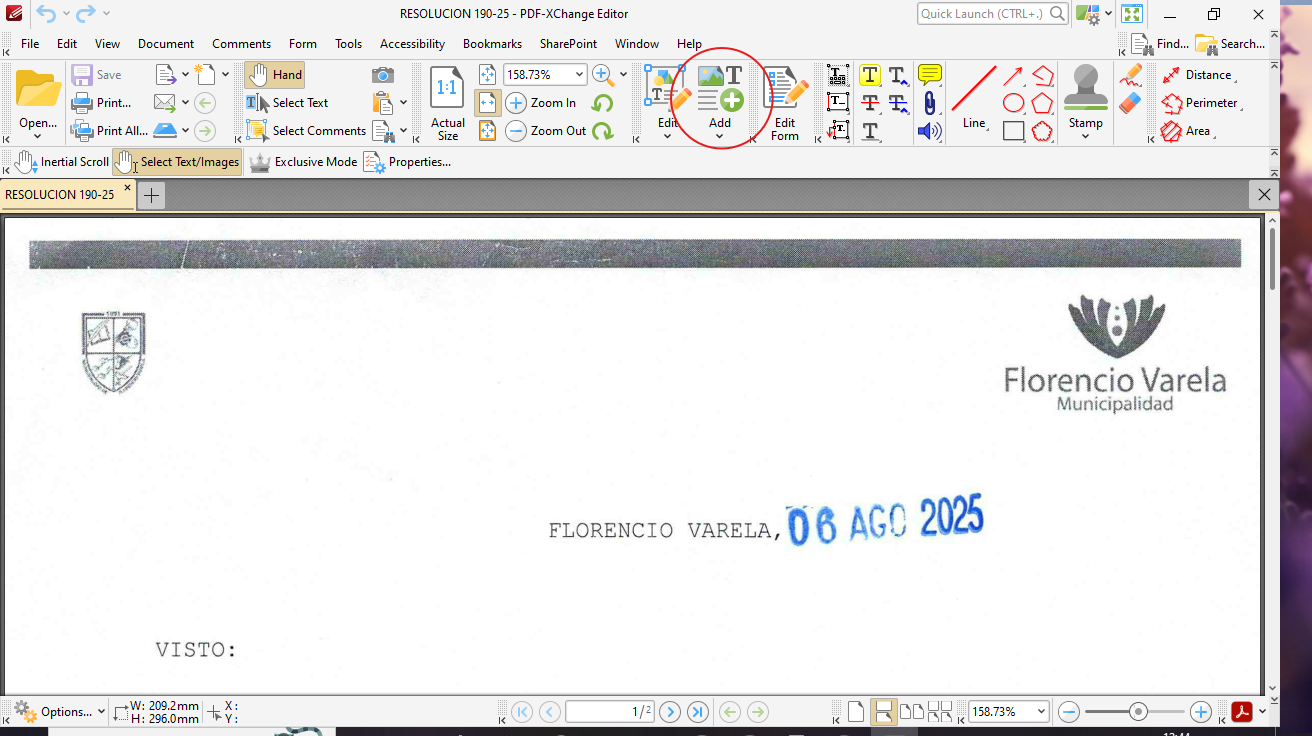
Task: Select the Strikeout Text tool
Action: pyautogui.click(x=870, y=103)
